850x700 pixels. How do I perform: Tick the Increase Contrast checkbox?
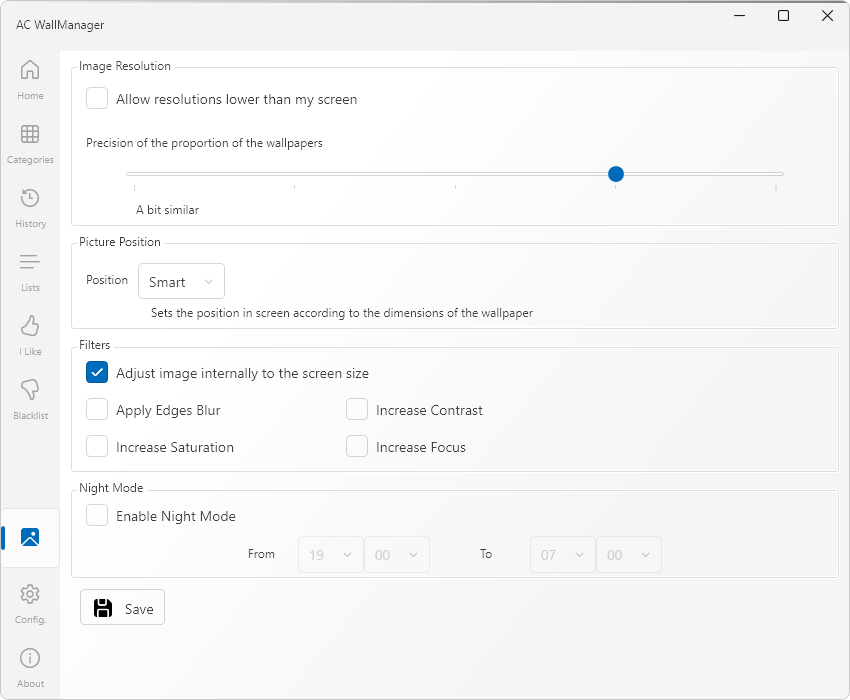[357, 410]
